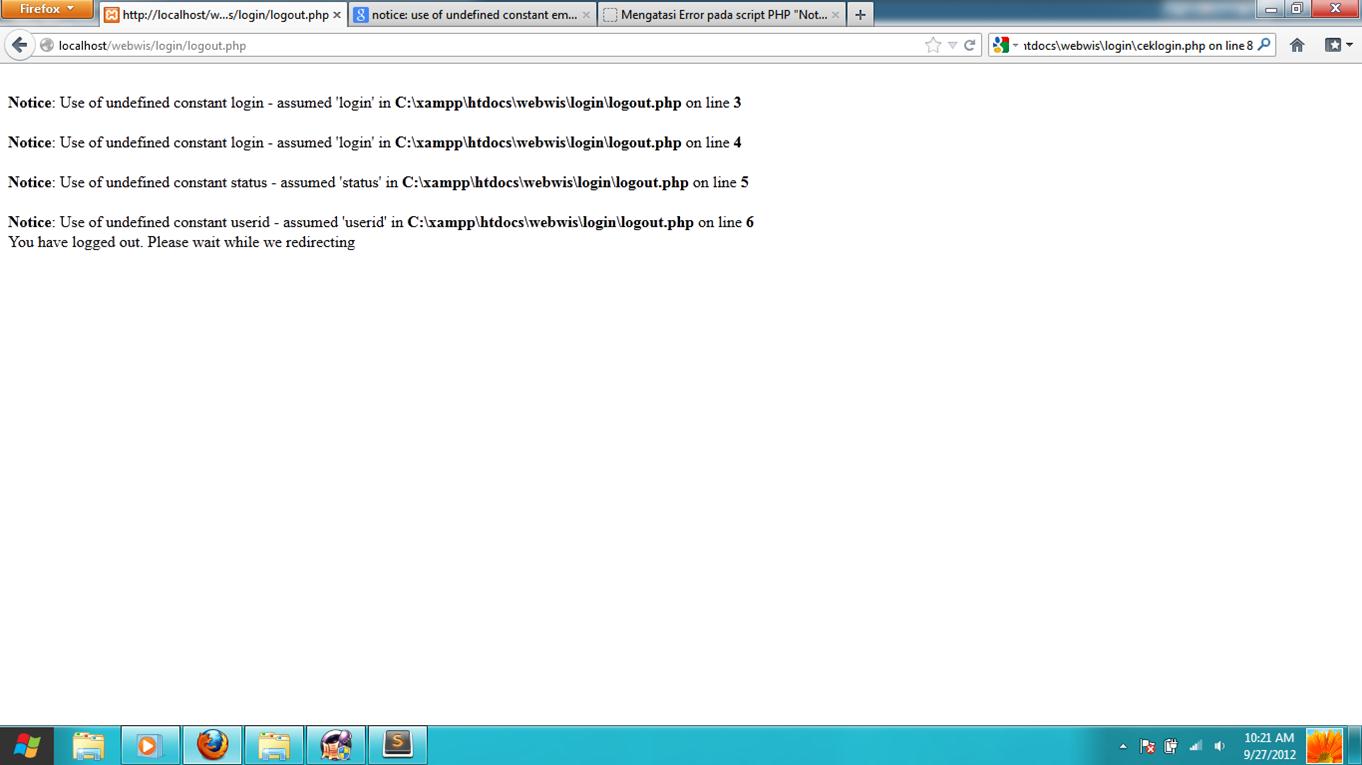Open the network signal tray icon
Viewport: 1362px width, 765px height.
1195,746
